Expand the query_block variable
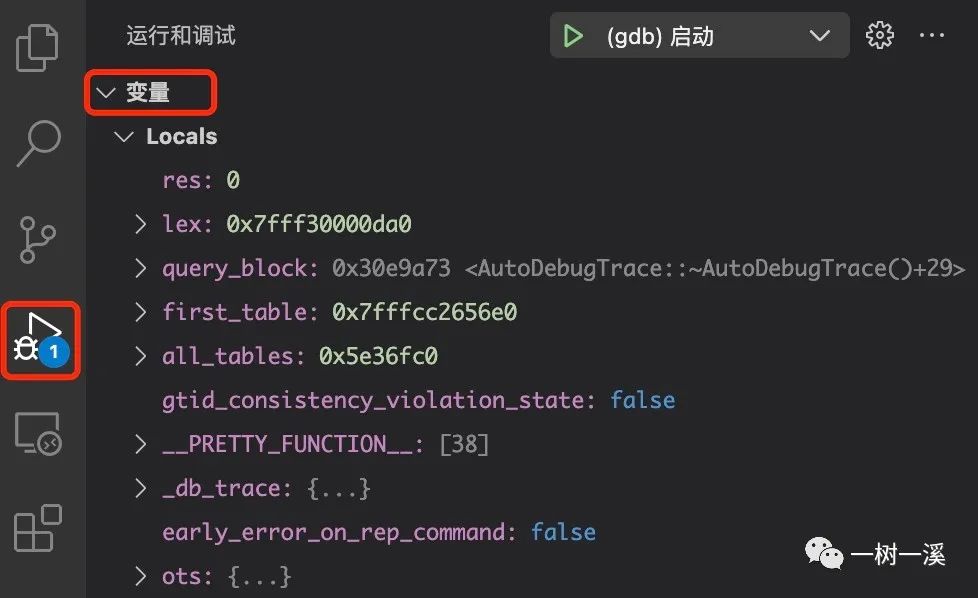The height and width of the screenshot is (598, 978). [x=140, y=268]
